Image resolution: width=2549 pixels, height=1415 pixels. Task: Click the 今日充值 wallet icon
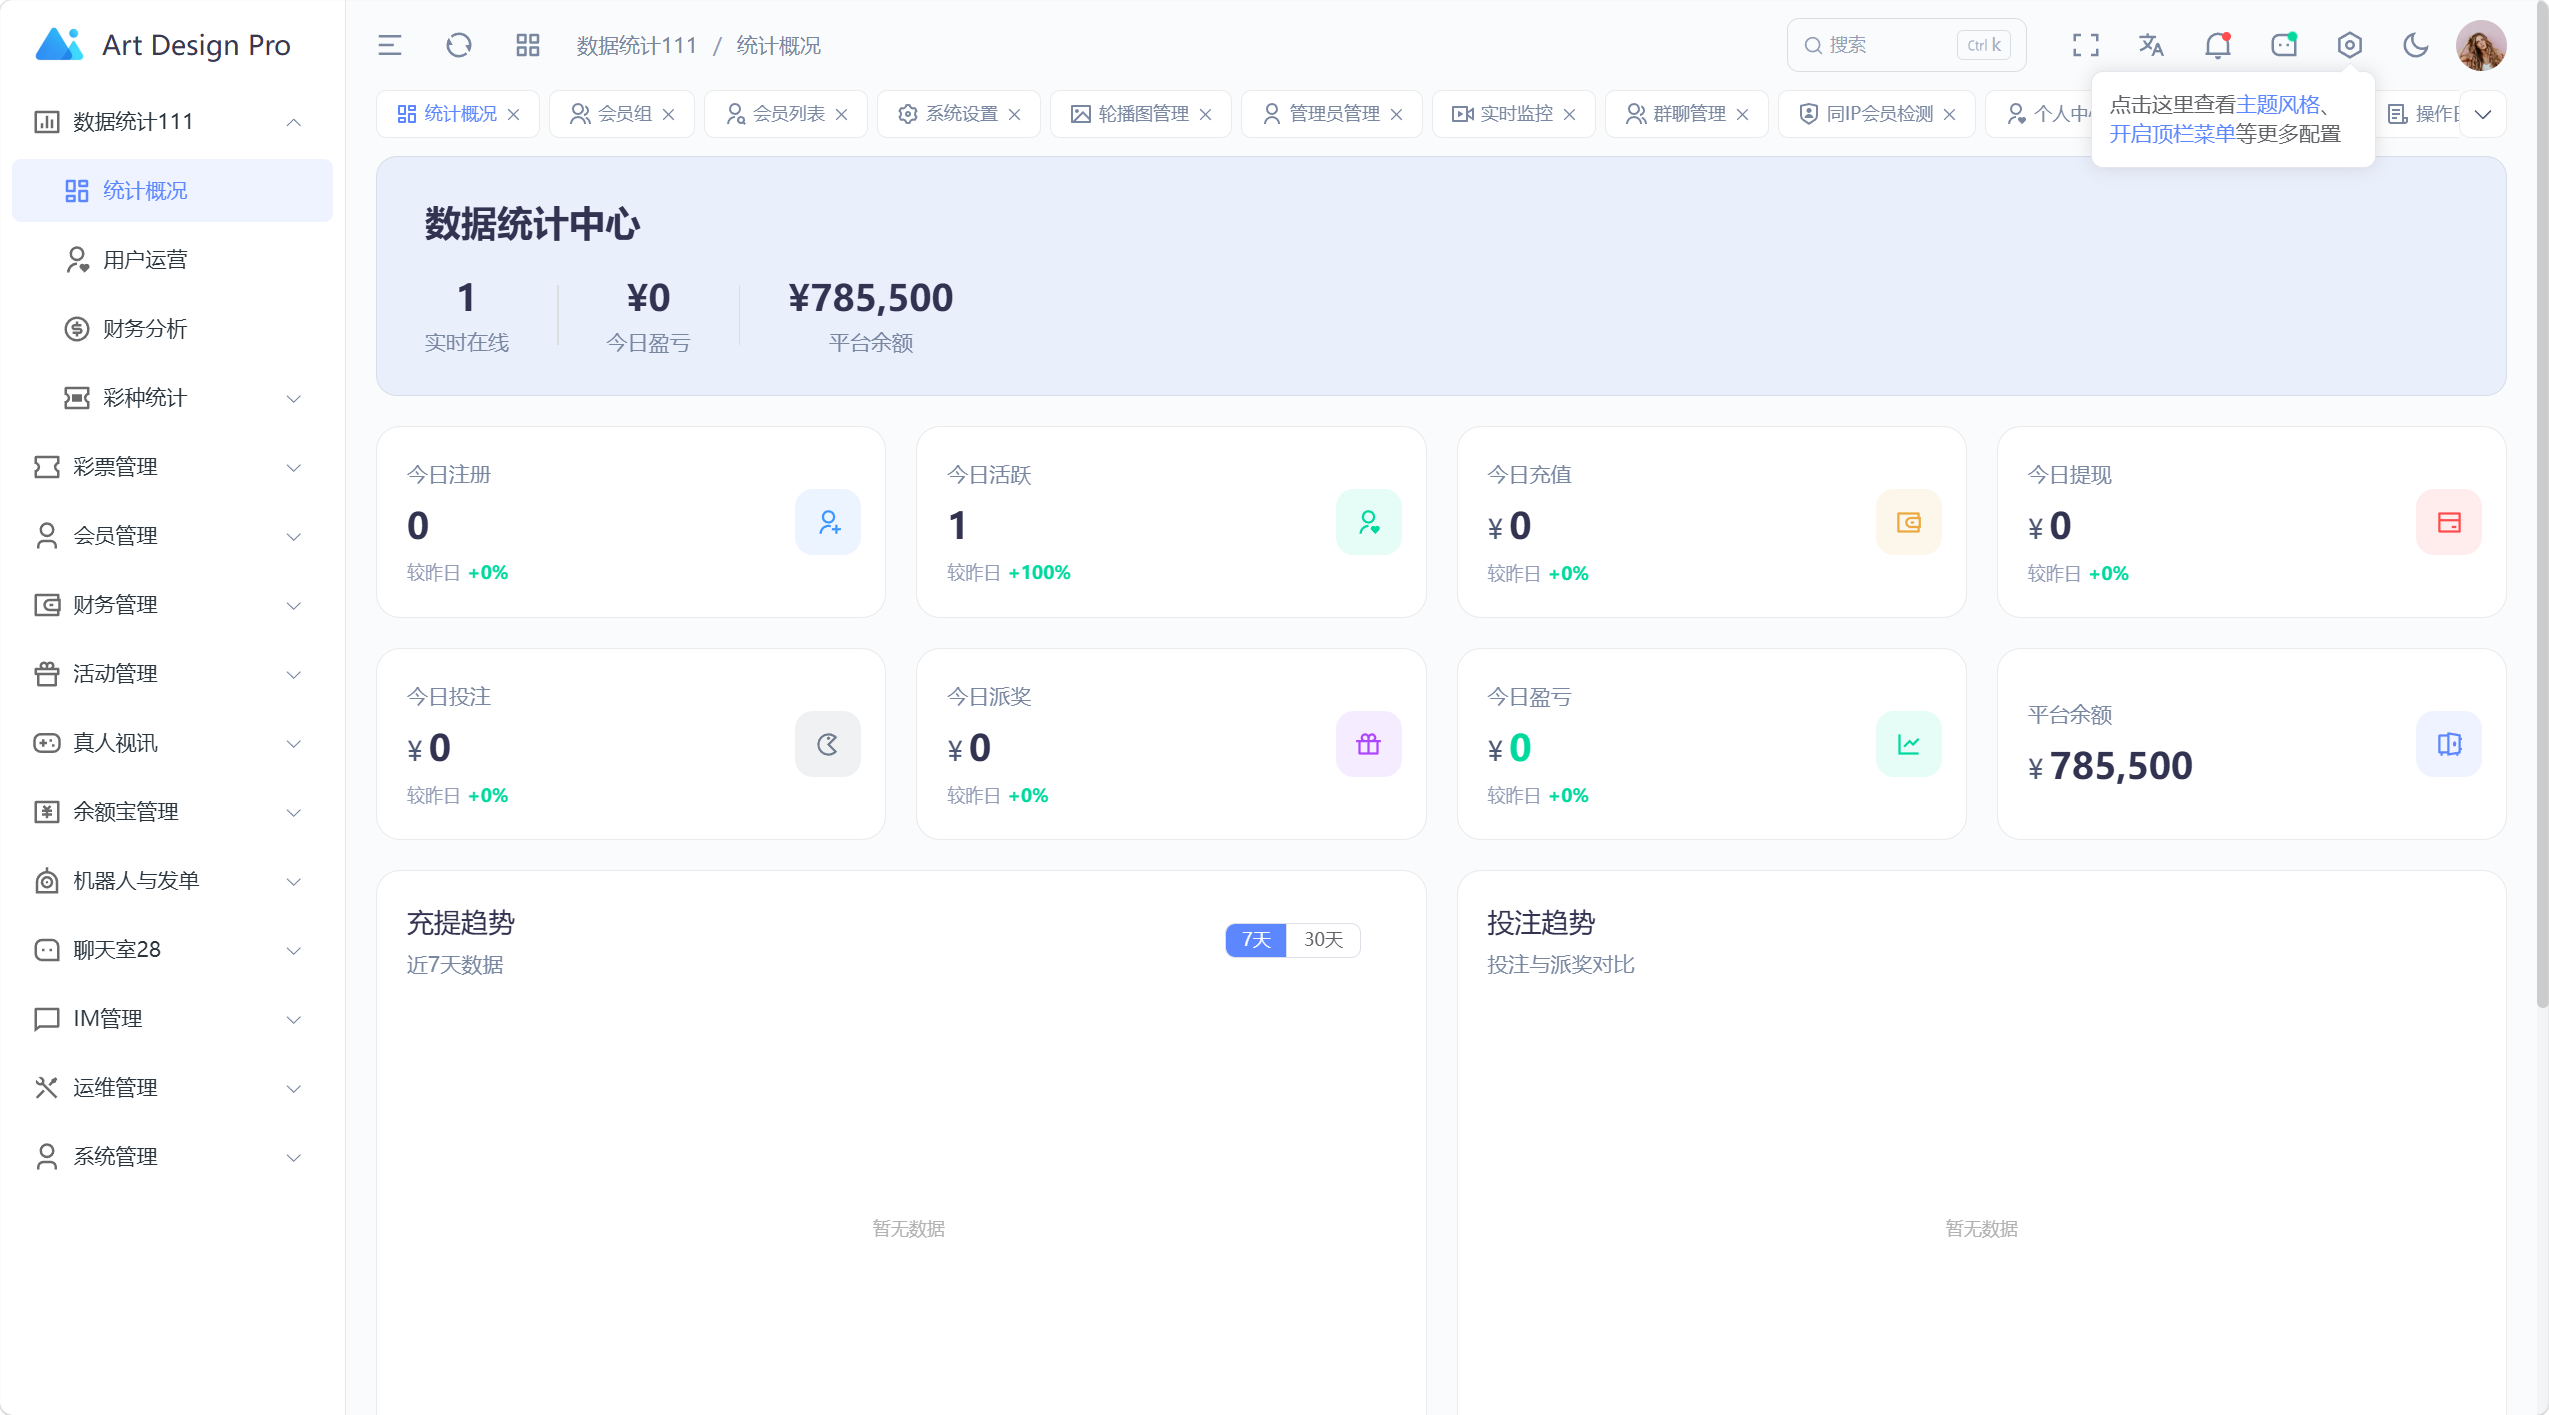[x=1909, y=522]
